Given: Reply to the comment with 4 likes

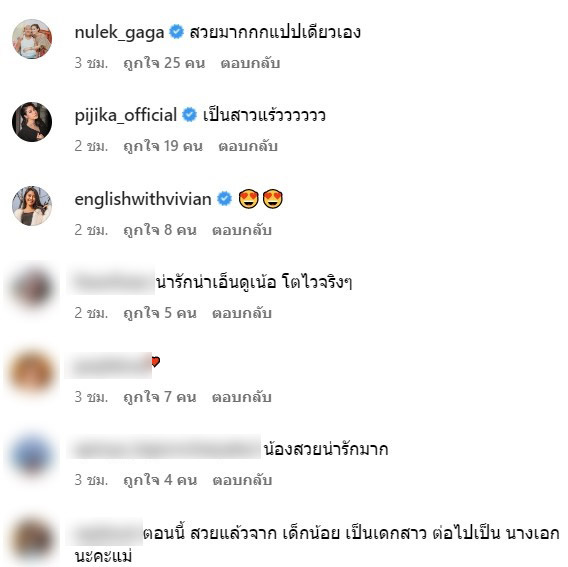Looking at the screenshot, I should tap(242, 480).
